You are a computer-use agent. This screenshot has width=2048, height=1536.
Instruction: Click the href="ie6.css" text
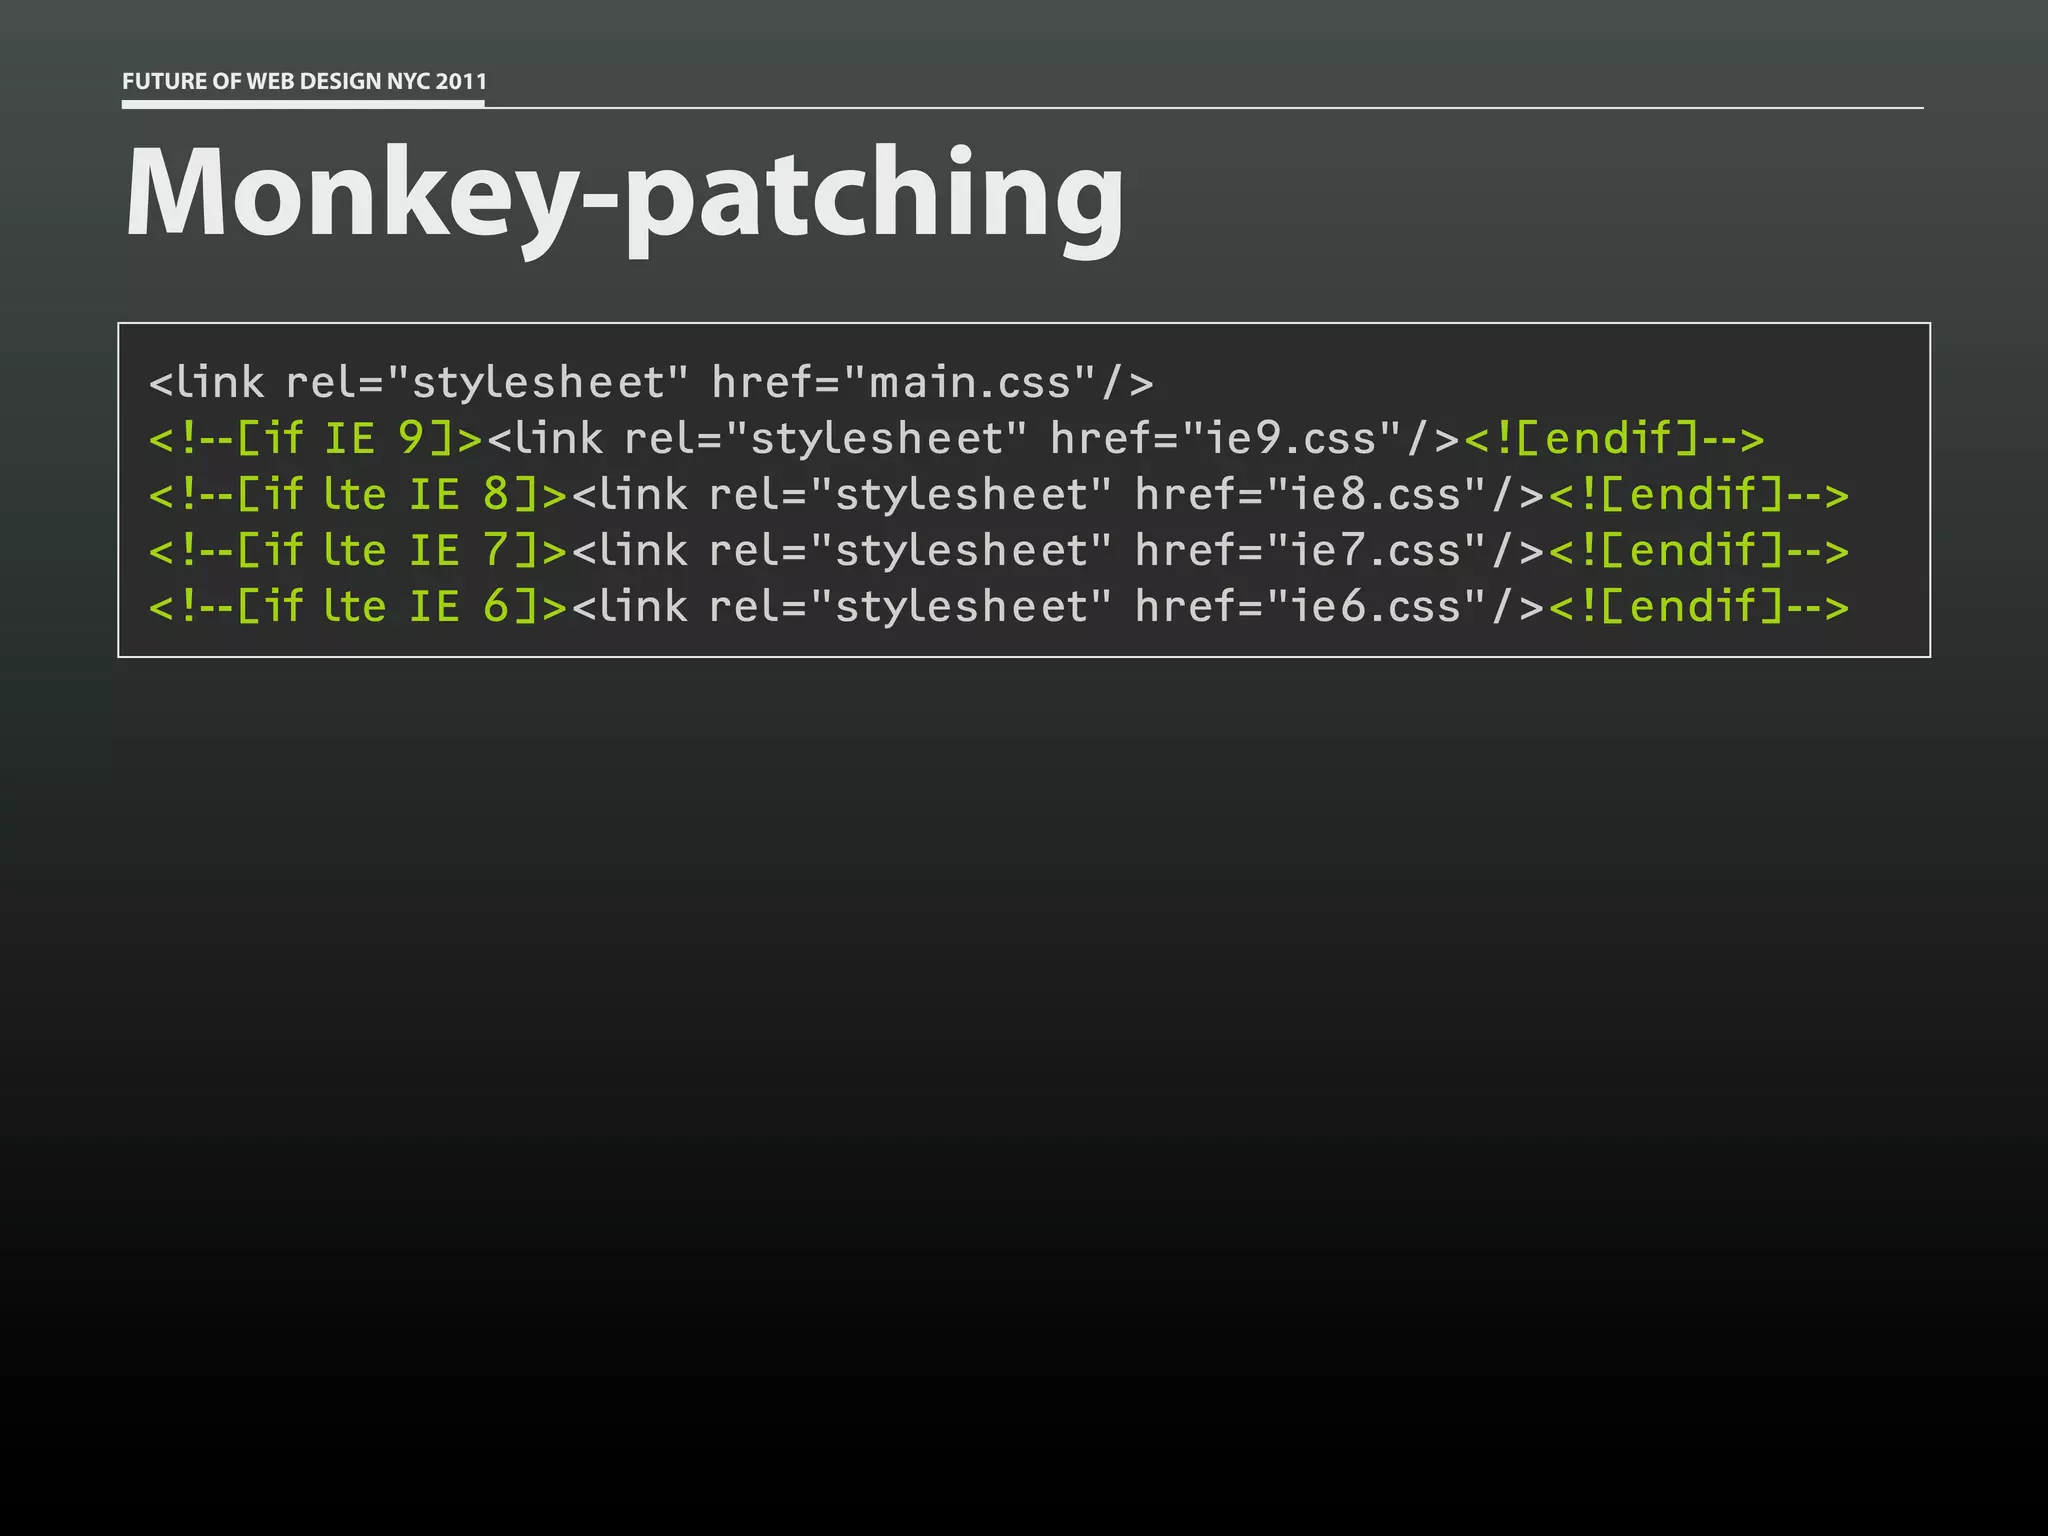(1310, 606)
